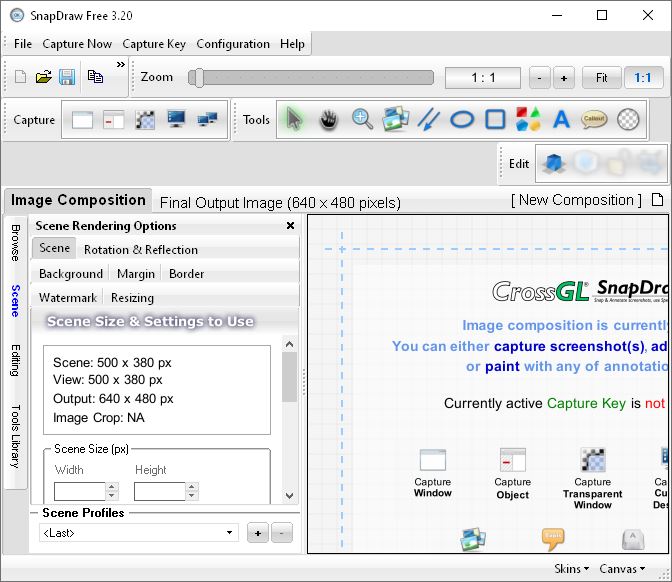Open the Help menu
672x582 pixels.
coord(292,44)
